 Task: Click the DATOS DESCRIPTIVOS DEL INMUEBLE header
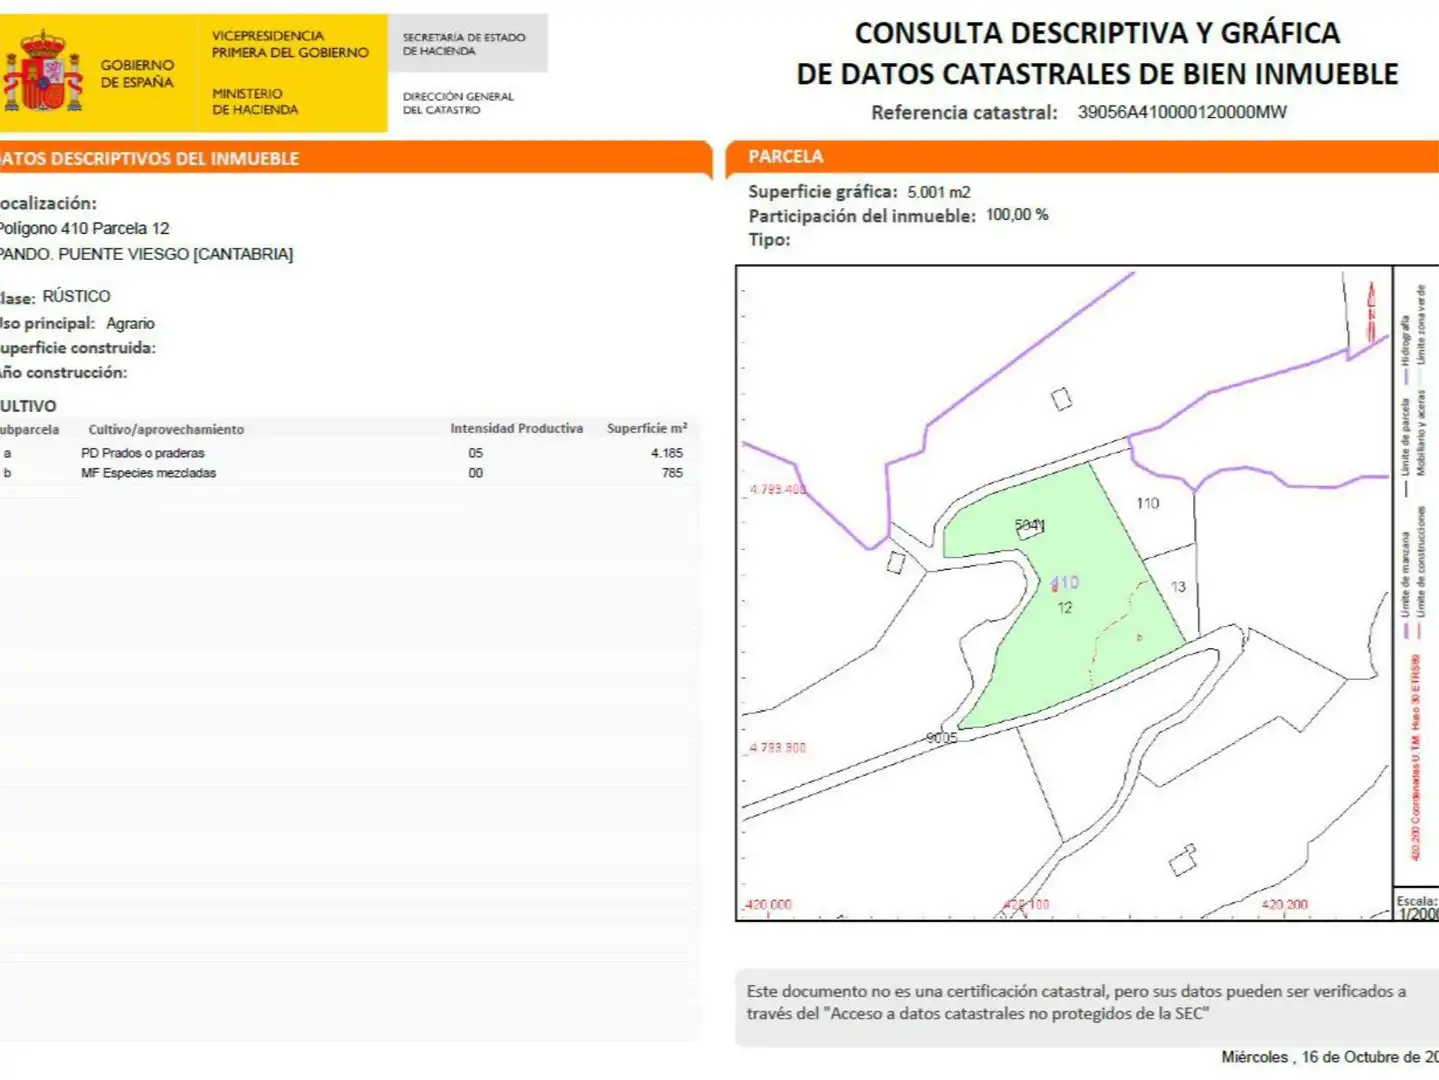pos(150,158)
